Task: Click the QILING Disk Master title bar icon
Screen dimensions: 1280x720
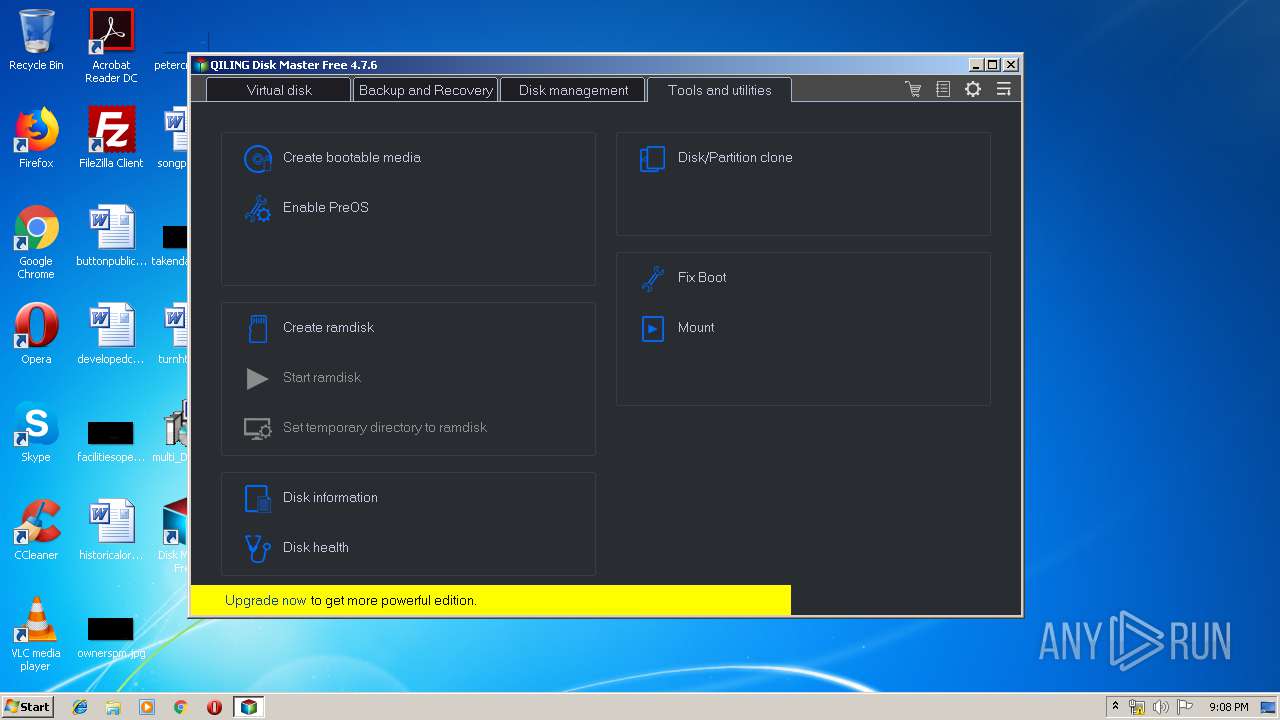Action: click(201, 65)
